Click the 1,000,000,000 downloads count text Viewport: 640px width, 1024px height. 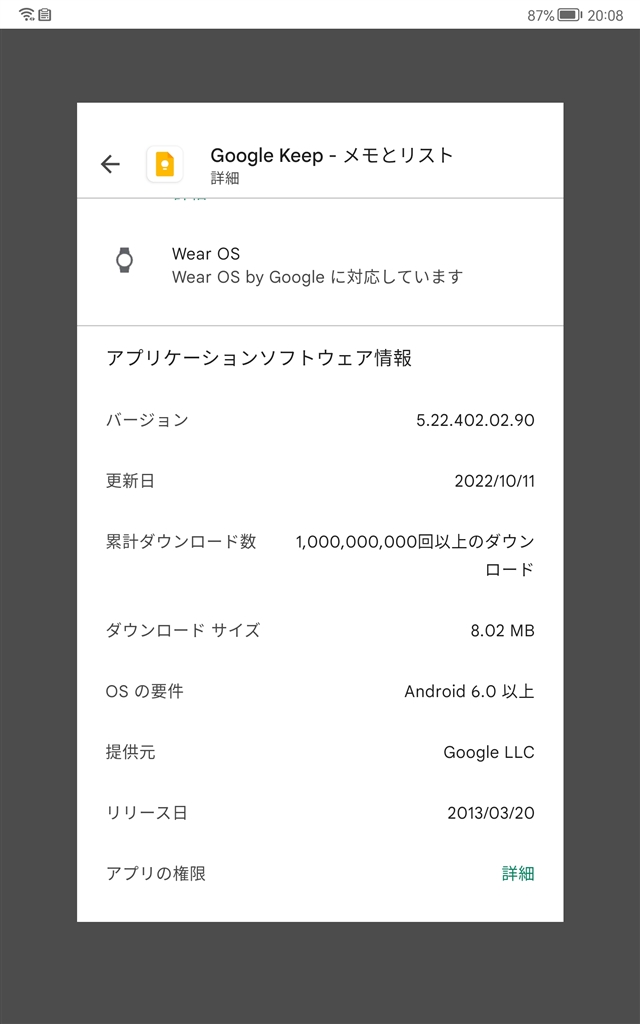click(415, 542)
